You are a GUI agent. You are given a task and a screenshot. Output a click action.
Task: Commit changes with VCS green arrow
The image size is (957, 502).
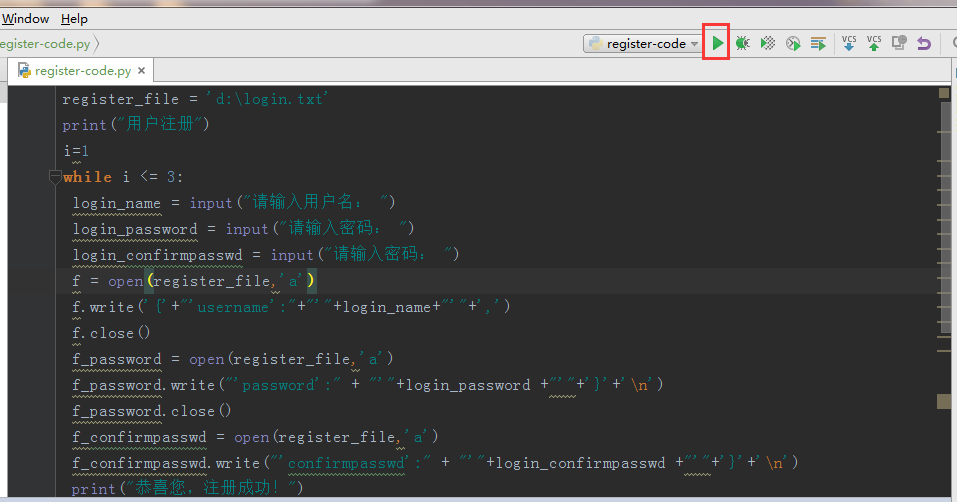(874, 43)
